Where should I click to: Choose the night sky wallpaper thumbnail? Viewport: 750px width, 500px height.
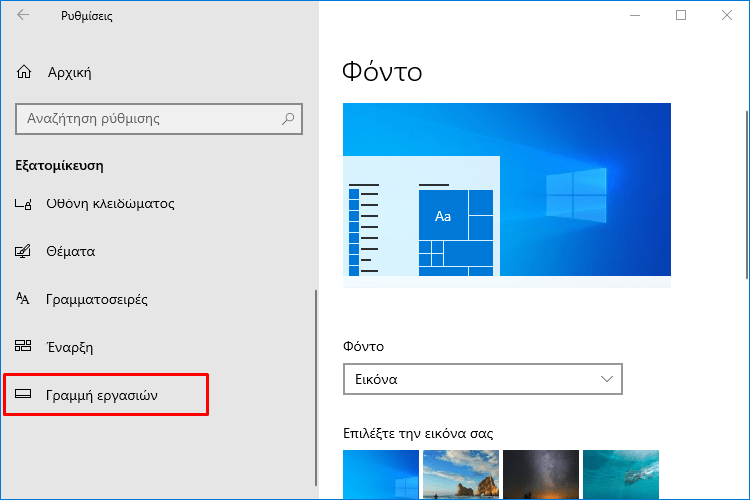[x=541, y=475]
